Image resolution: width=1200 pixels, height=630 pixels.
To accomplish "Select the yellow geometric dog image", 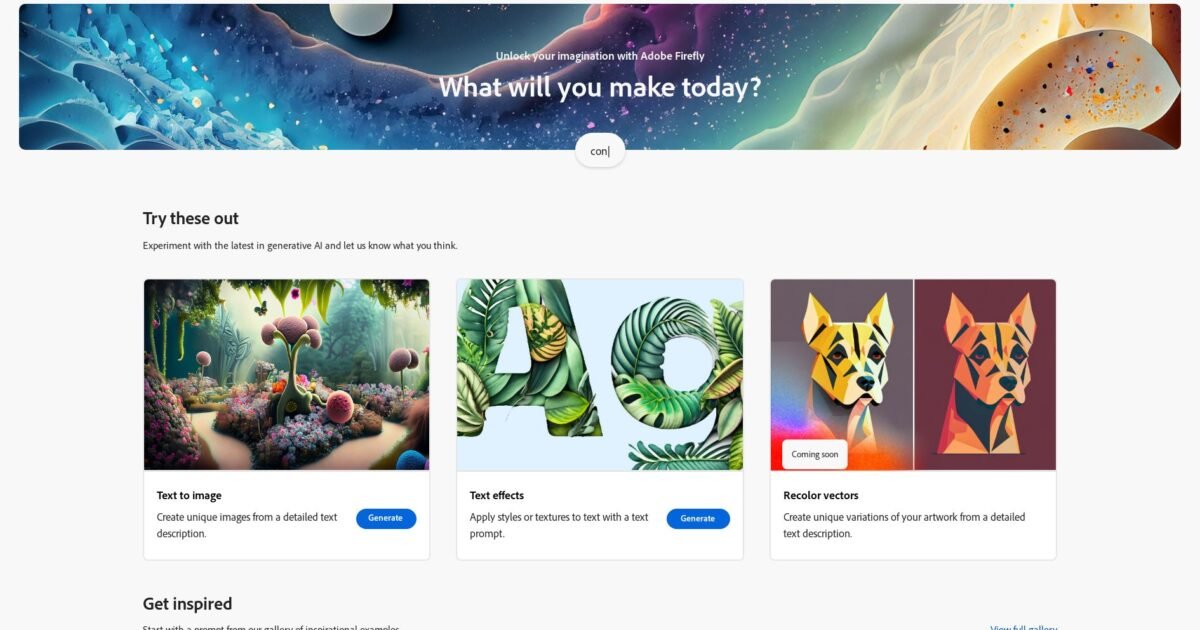I will coord(842,375).
